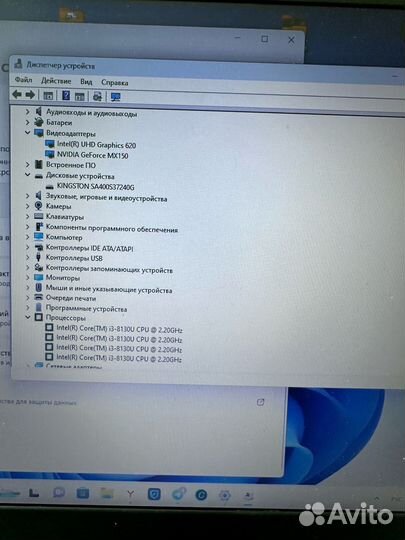Click the Forward arrow in Device Manager toolbar
Viewport: 405px width, 540px height.
tap(30, 94)
